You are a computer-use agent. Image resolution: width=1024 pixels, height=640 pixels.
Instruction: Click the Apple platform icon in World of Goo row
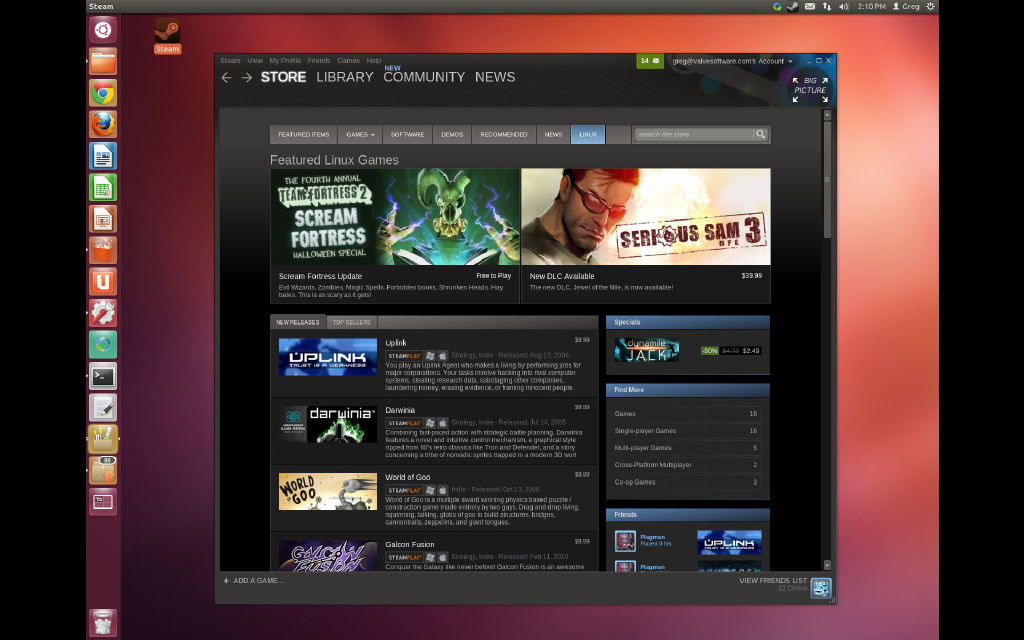443,490
